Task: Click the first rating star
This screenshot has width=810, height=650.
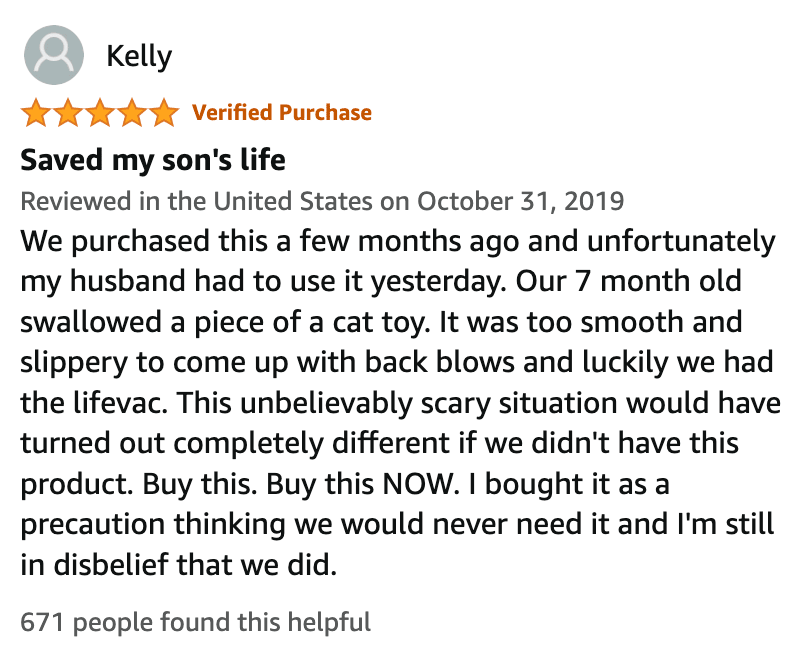Action: tap(36, 113)
